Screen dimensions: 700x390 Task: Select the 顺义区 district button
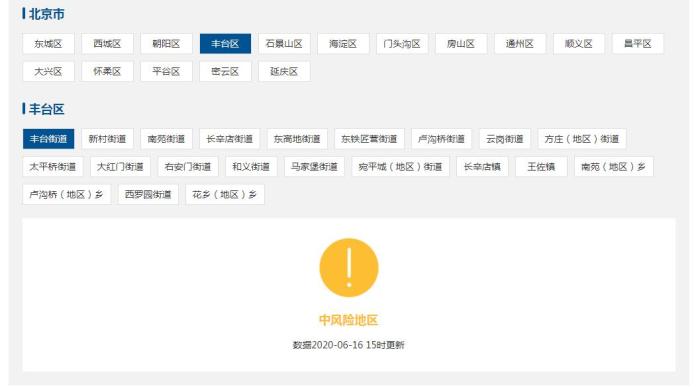tap(579, 44)
